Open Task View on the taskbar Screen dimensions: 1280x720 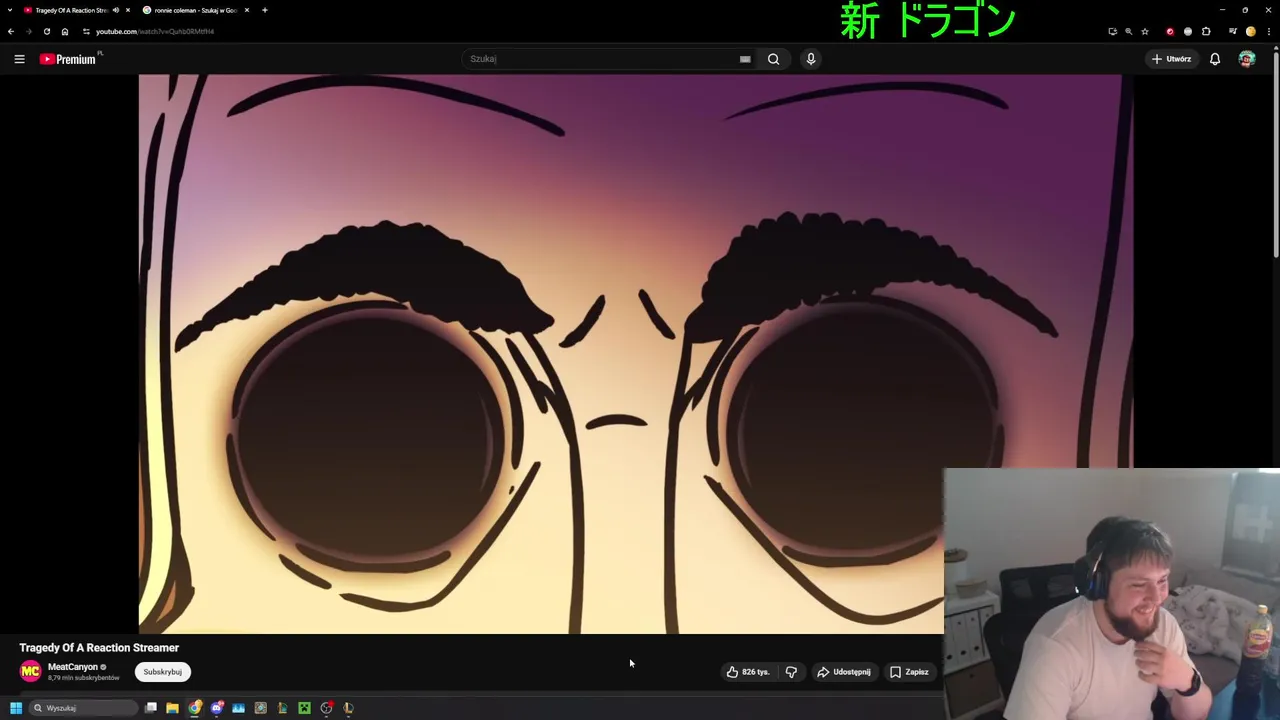[x=150, y=708]
